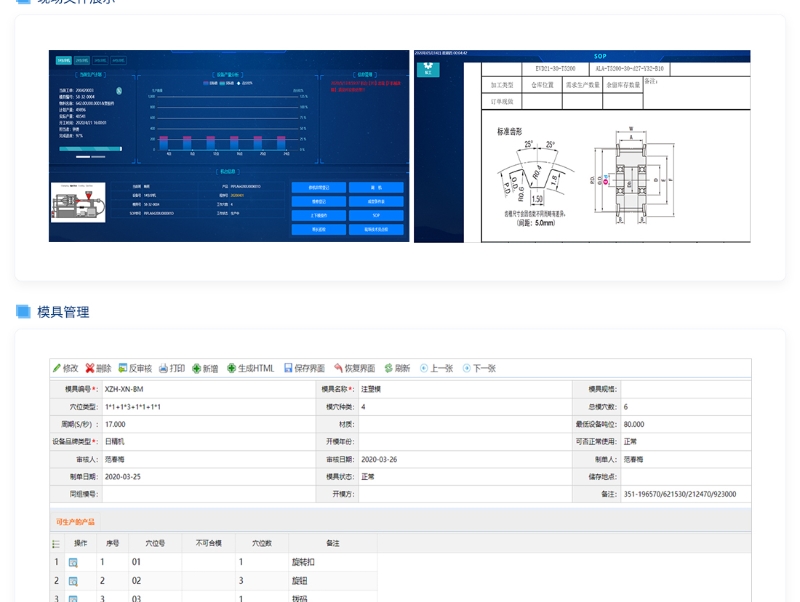
Task: Click the 刷新 refresh toolbar button
Action: point(397,368)
